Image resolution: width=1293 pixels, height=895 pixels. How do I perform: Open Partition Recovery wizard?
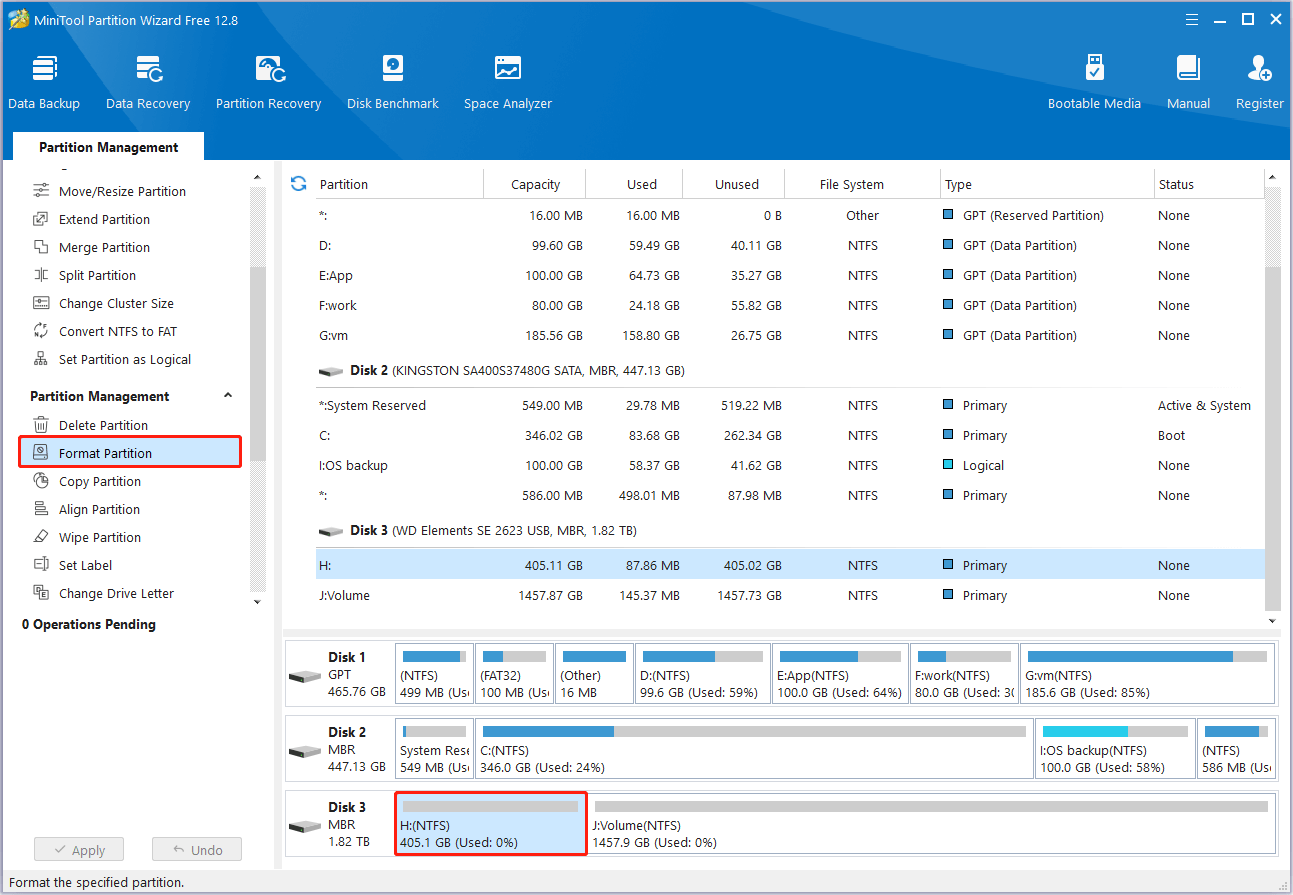(x=268, y=82)
